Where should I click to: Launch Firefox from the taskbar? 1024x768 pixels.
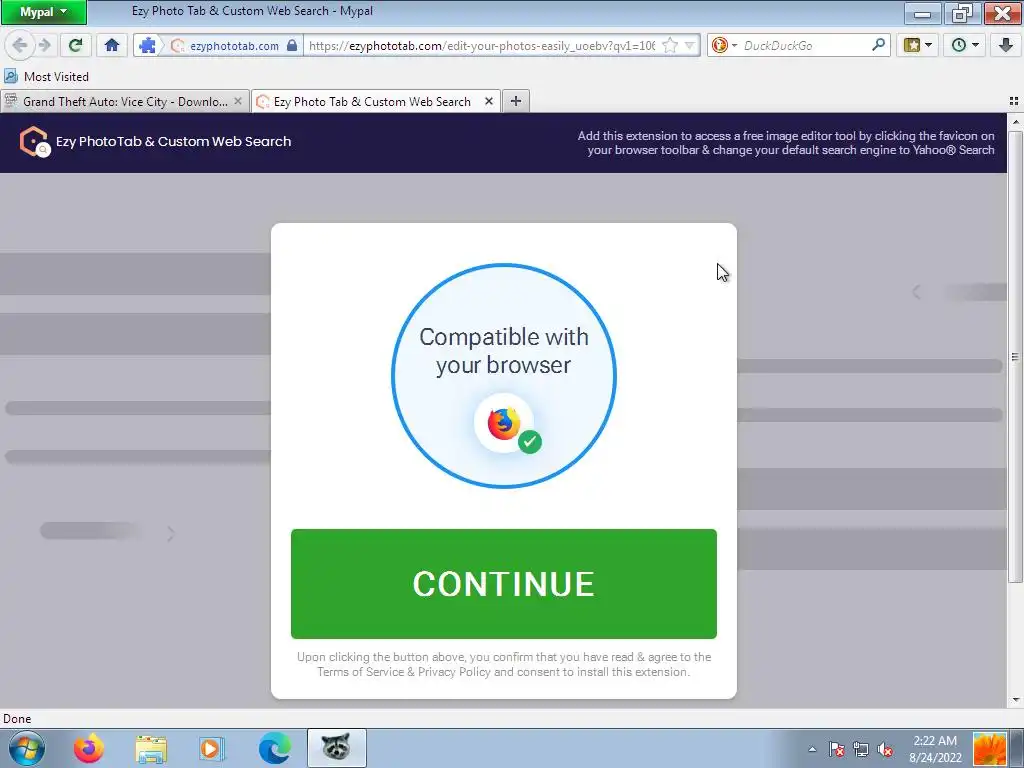click(89, 748)
